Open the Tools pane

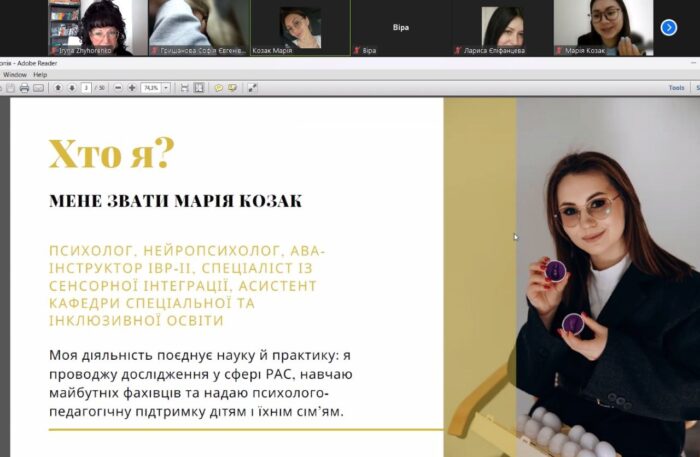(676, 88)
